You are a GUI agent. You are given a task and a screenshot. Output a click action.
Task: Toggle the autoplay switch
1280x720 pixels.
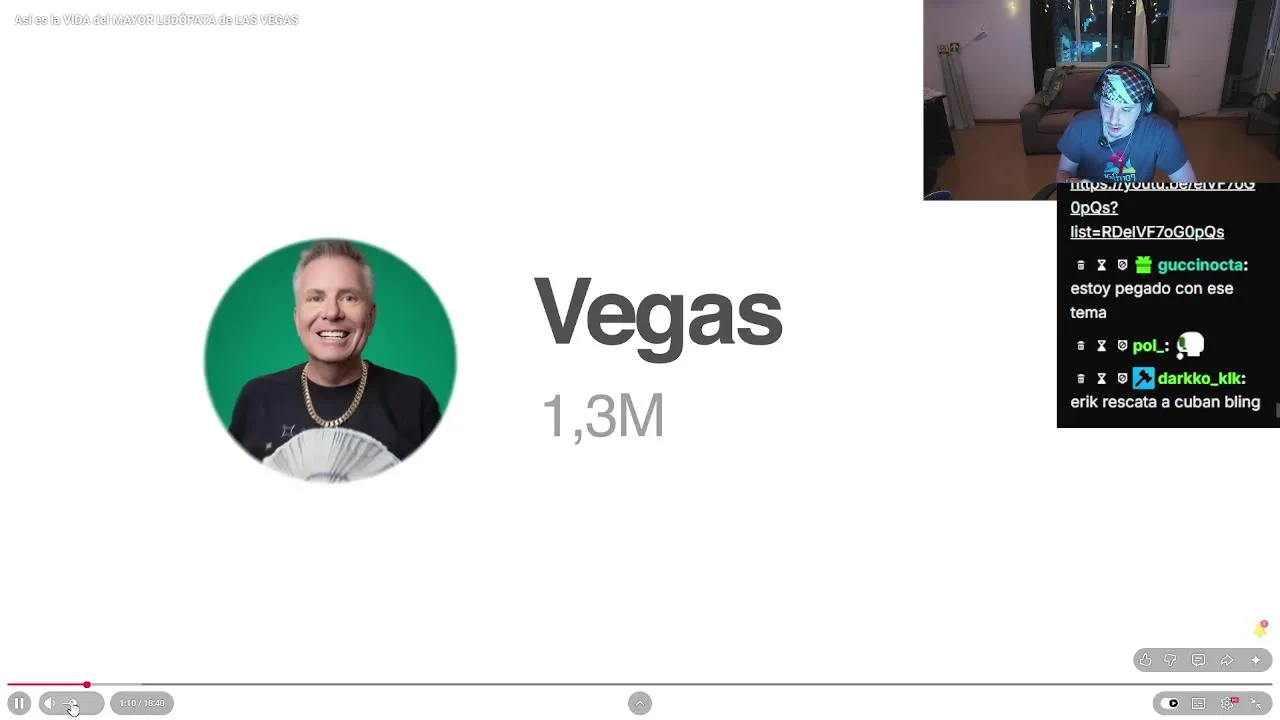pos(1170,703)
